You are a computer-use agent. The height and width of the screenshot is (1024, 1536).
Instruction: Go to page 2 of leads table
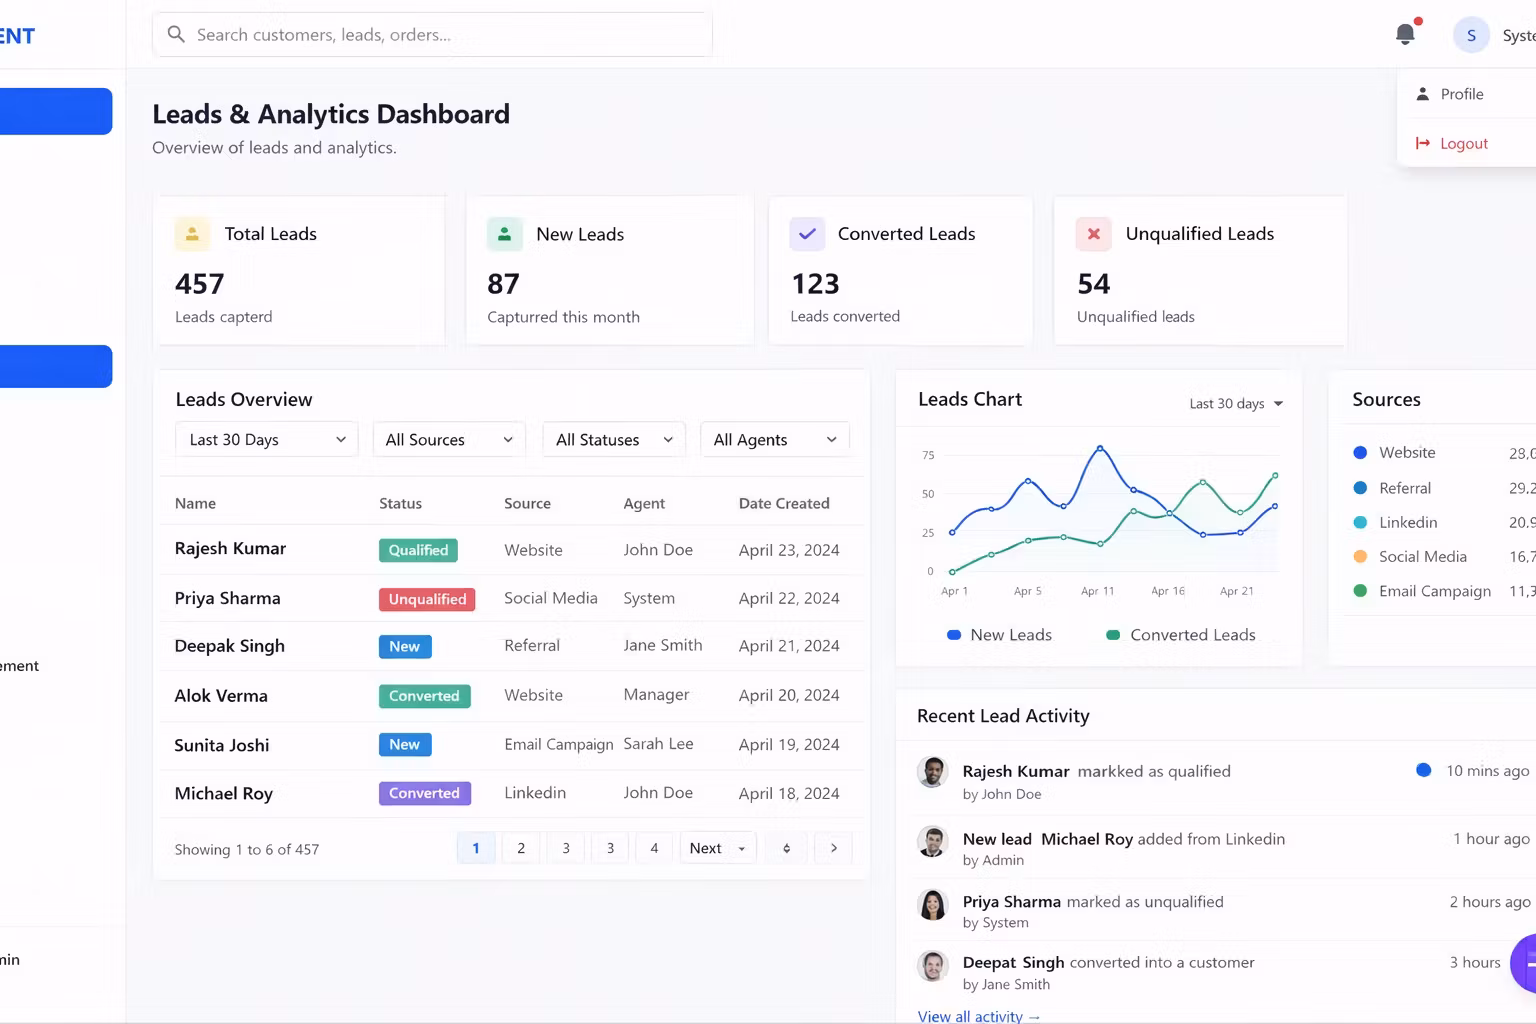pos(520,848)
